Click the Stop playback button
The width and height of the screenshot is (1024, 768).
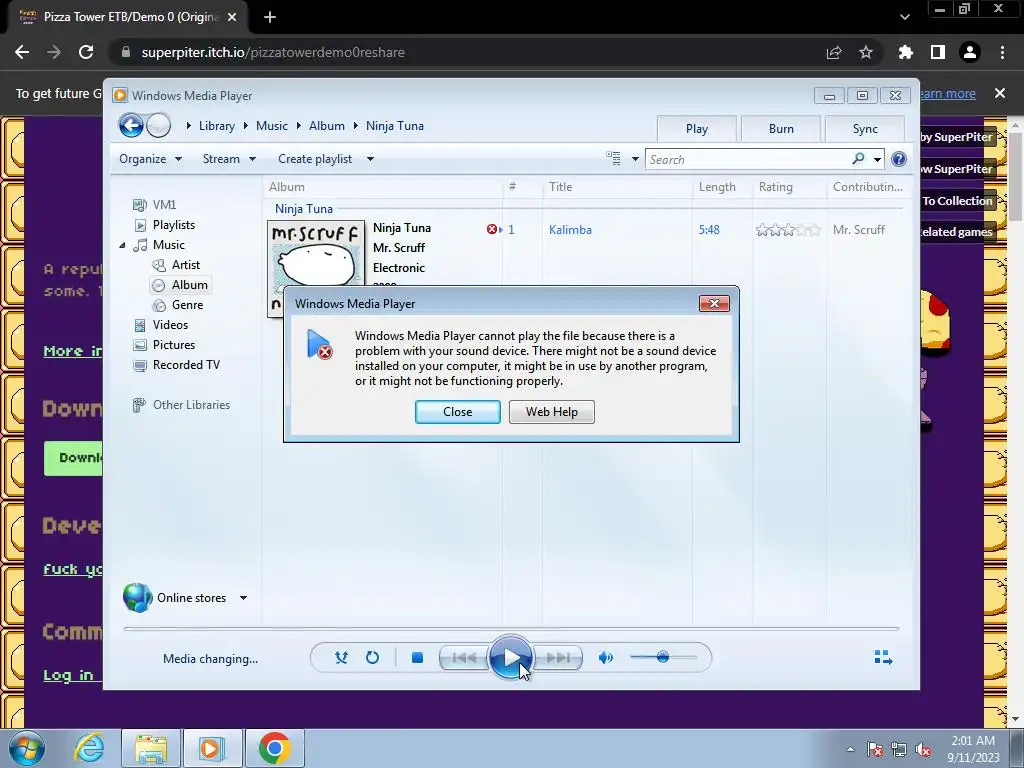point(417,658)
